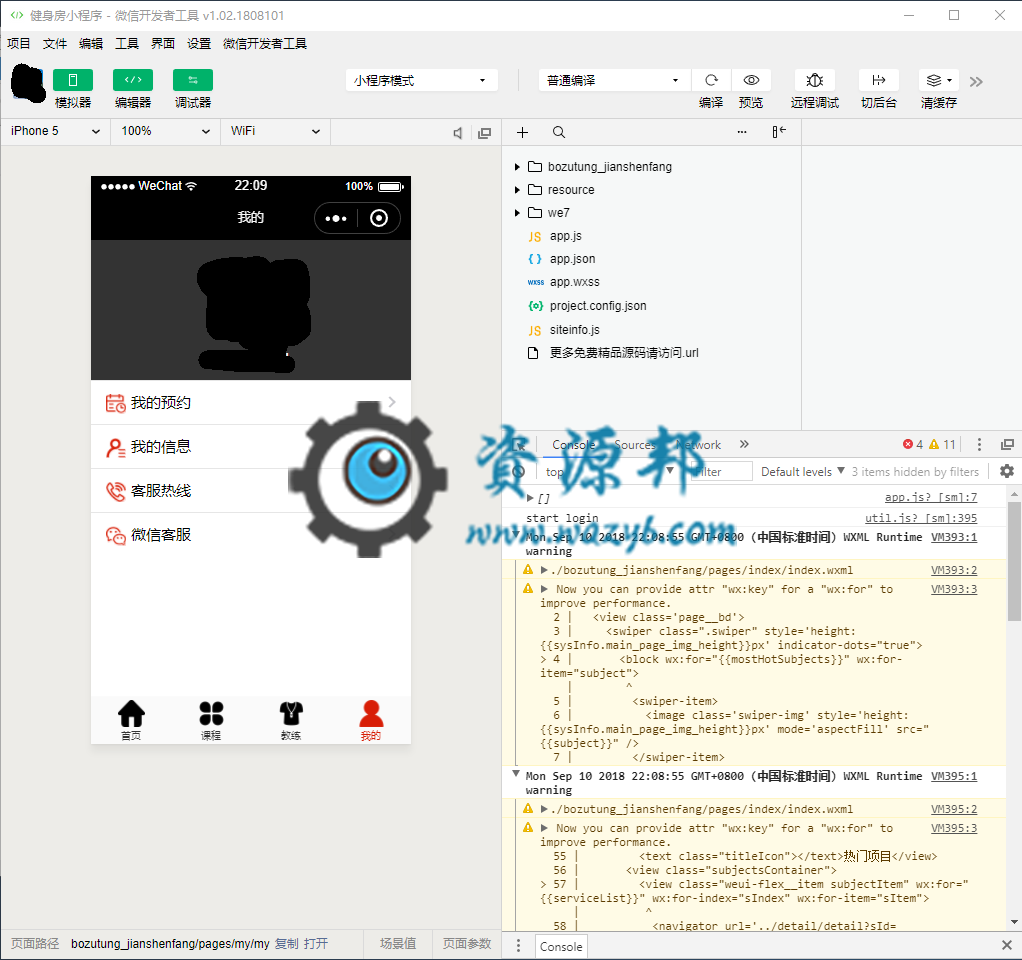Click the console Filter input field
This screenshot has height=960, width=1022.
[x=722, y=472]
